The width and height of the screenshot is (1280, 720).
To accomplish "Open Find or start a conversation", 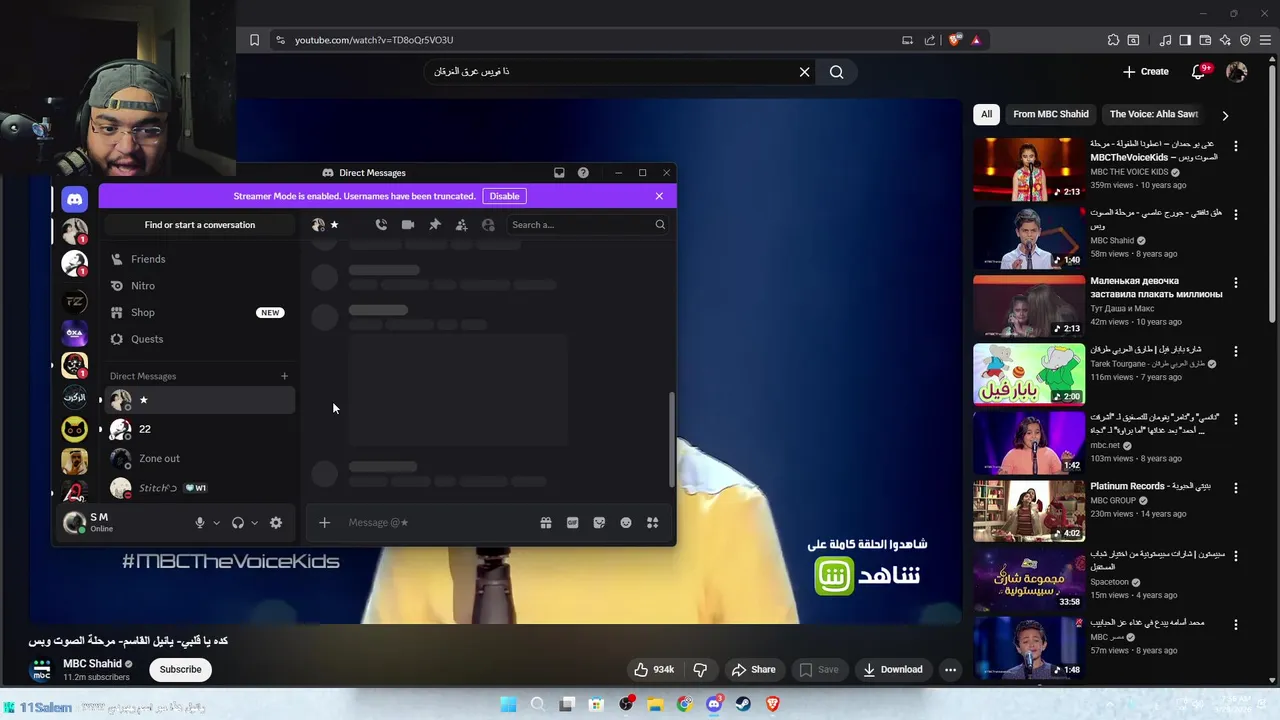I will pos(200,225).
